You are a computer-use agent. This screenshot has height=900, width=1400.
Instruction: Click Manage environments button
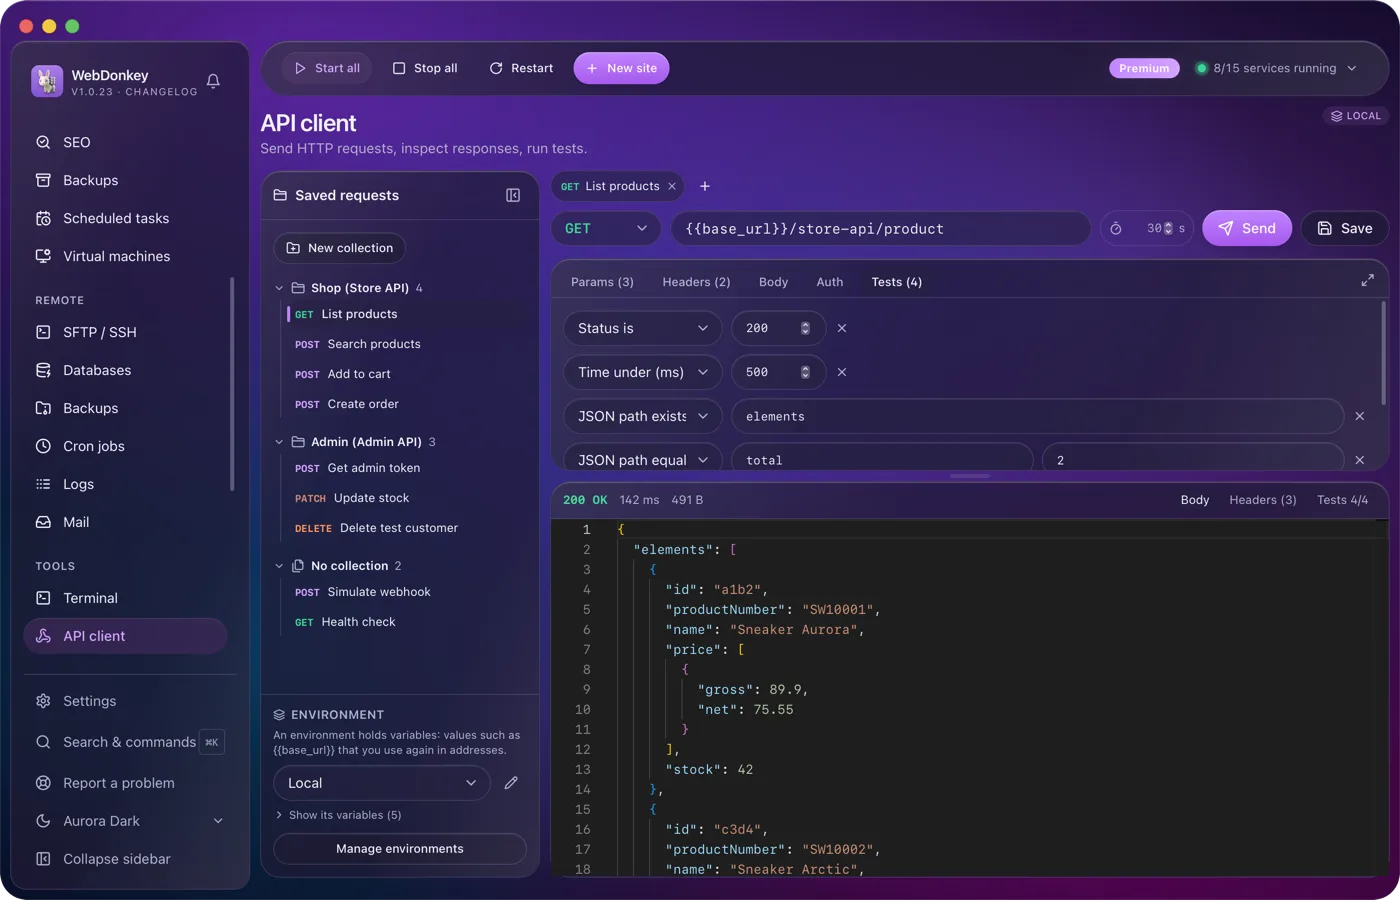click(x=400, y=849)
